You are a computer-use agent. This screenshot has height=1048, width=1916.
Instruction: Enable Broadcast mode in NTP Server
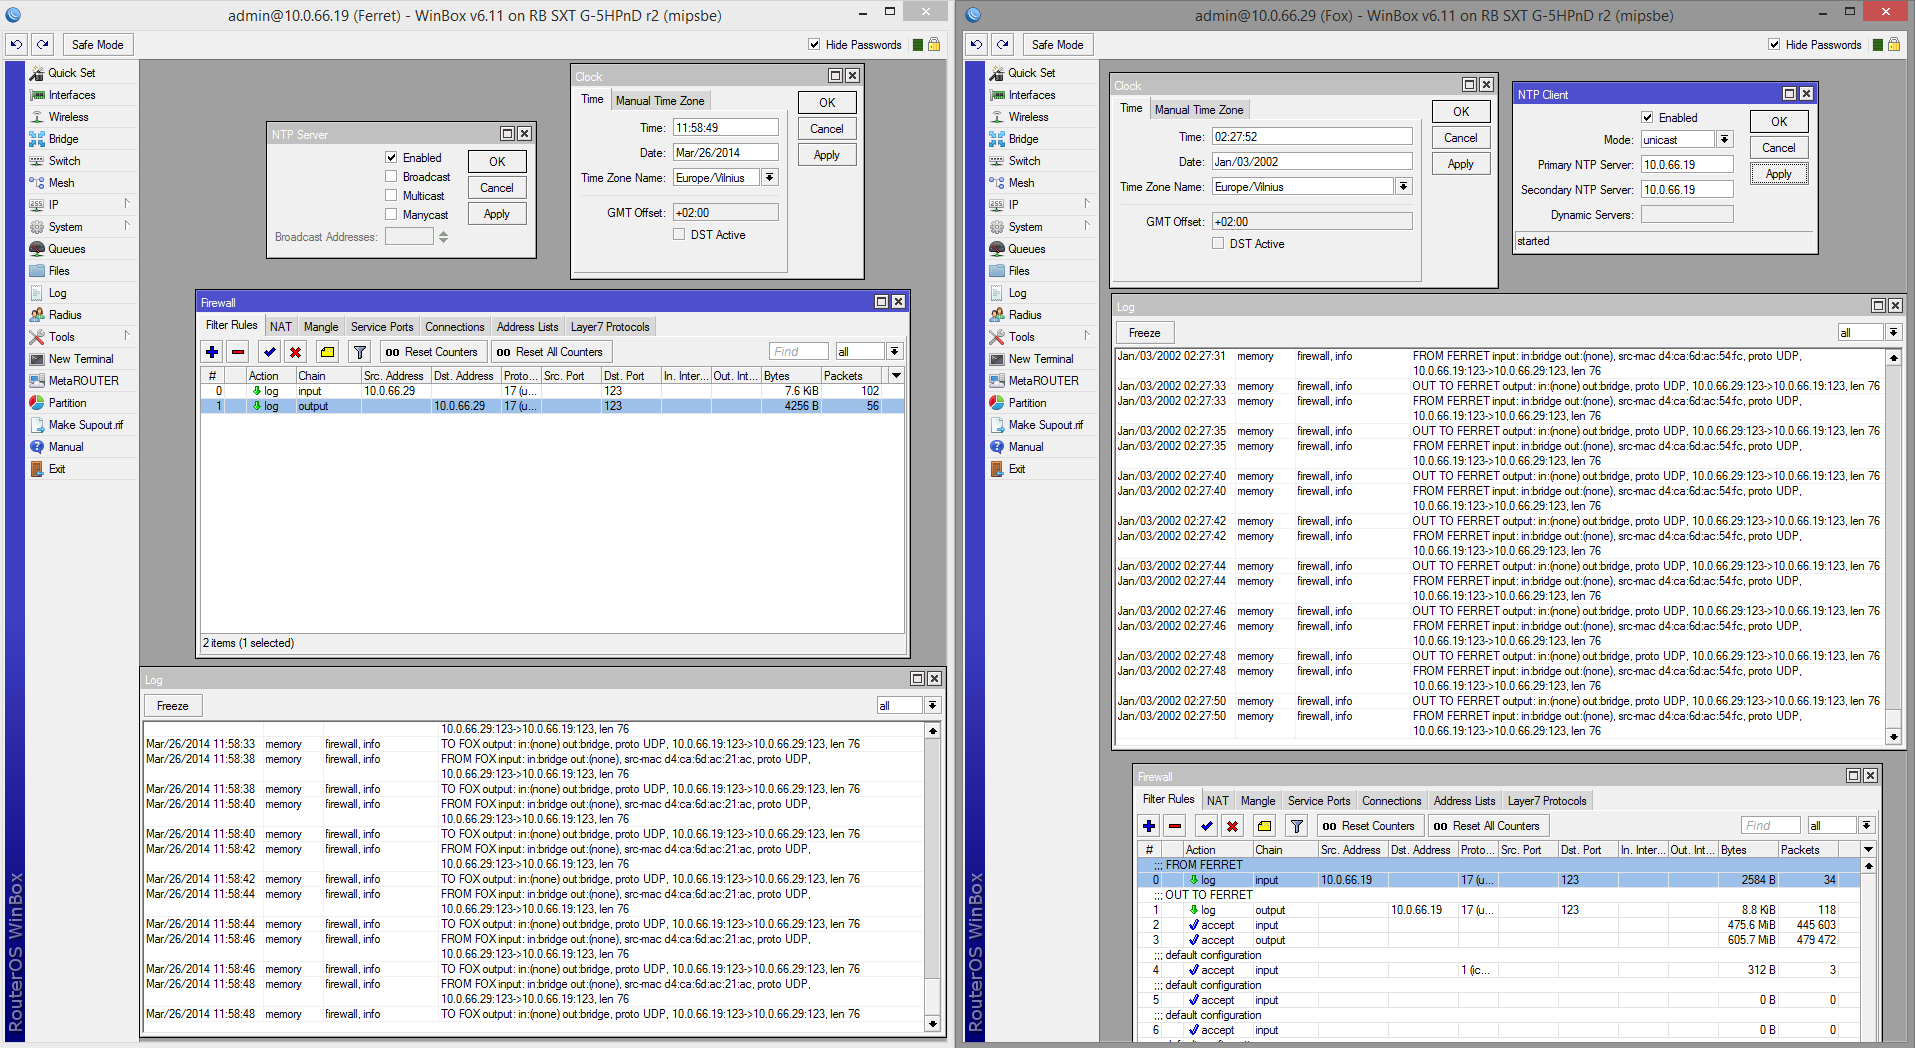click(x=391, y=176)
